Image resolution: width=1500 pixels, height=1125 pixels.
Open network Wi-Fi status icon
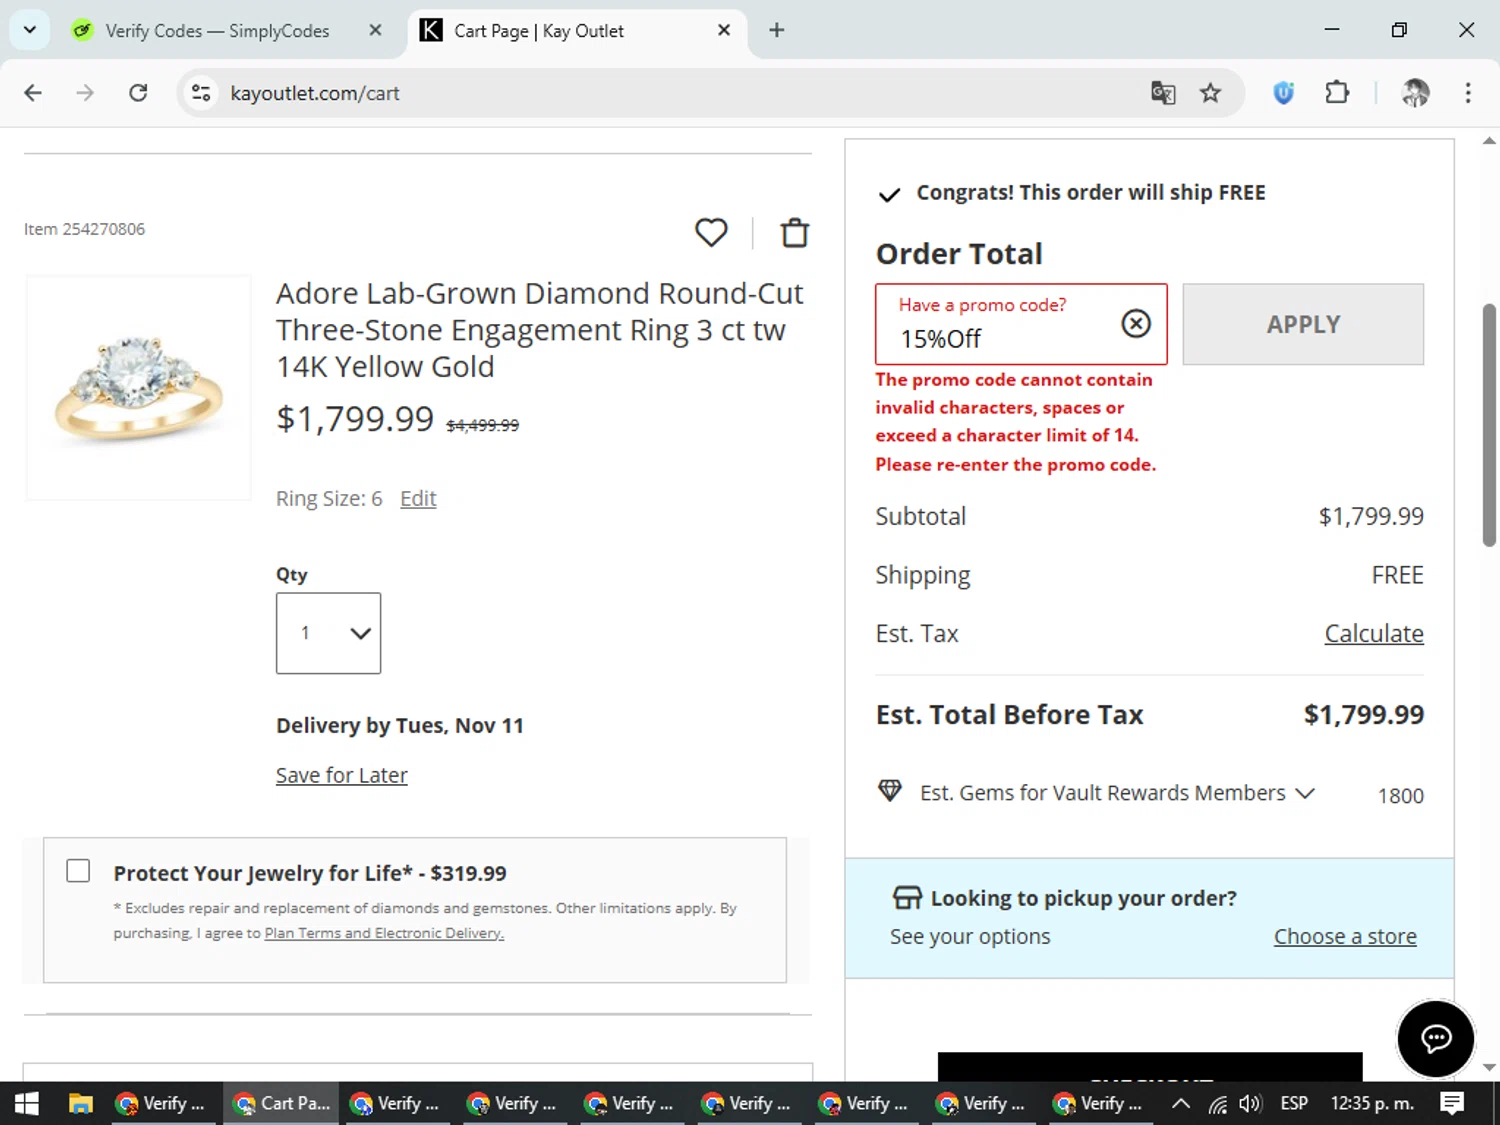tap(1218, 1104)
